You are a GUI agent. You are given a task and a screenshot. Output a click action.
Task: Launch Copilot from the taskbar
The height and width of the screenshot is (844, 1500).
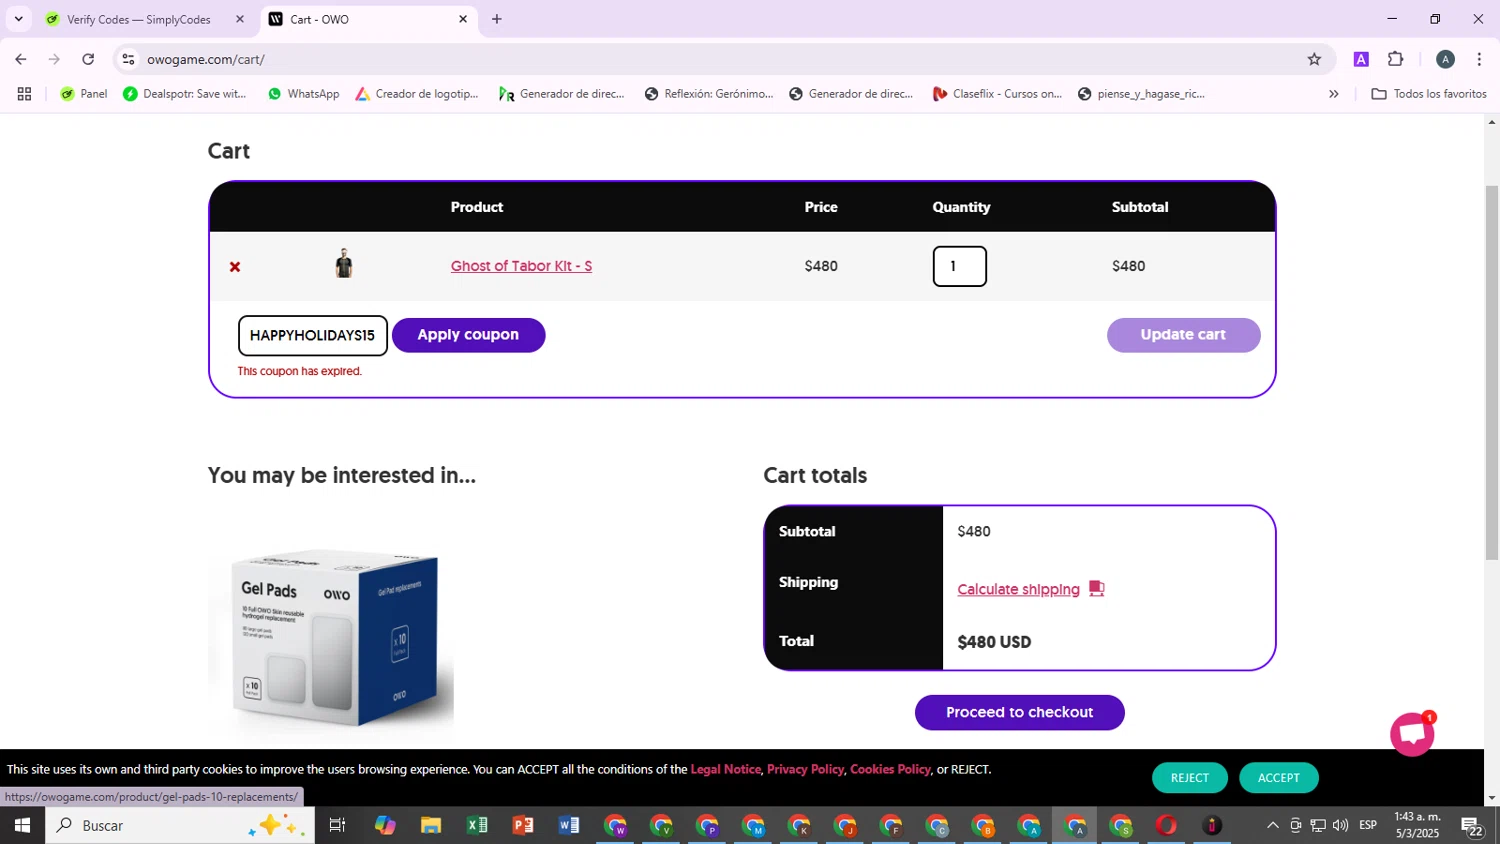pyautogui.click(x=385, y=825)
